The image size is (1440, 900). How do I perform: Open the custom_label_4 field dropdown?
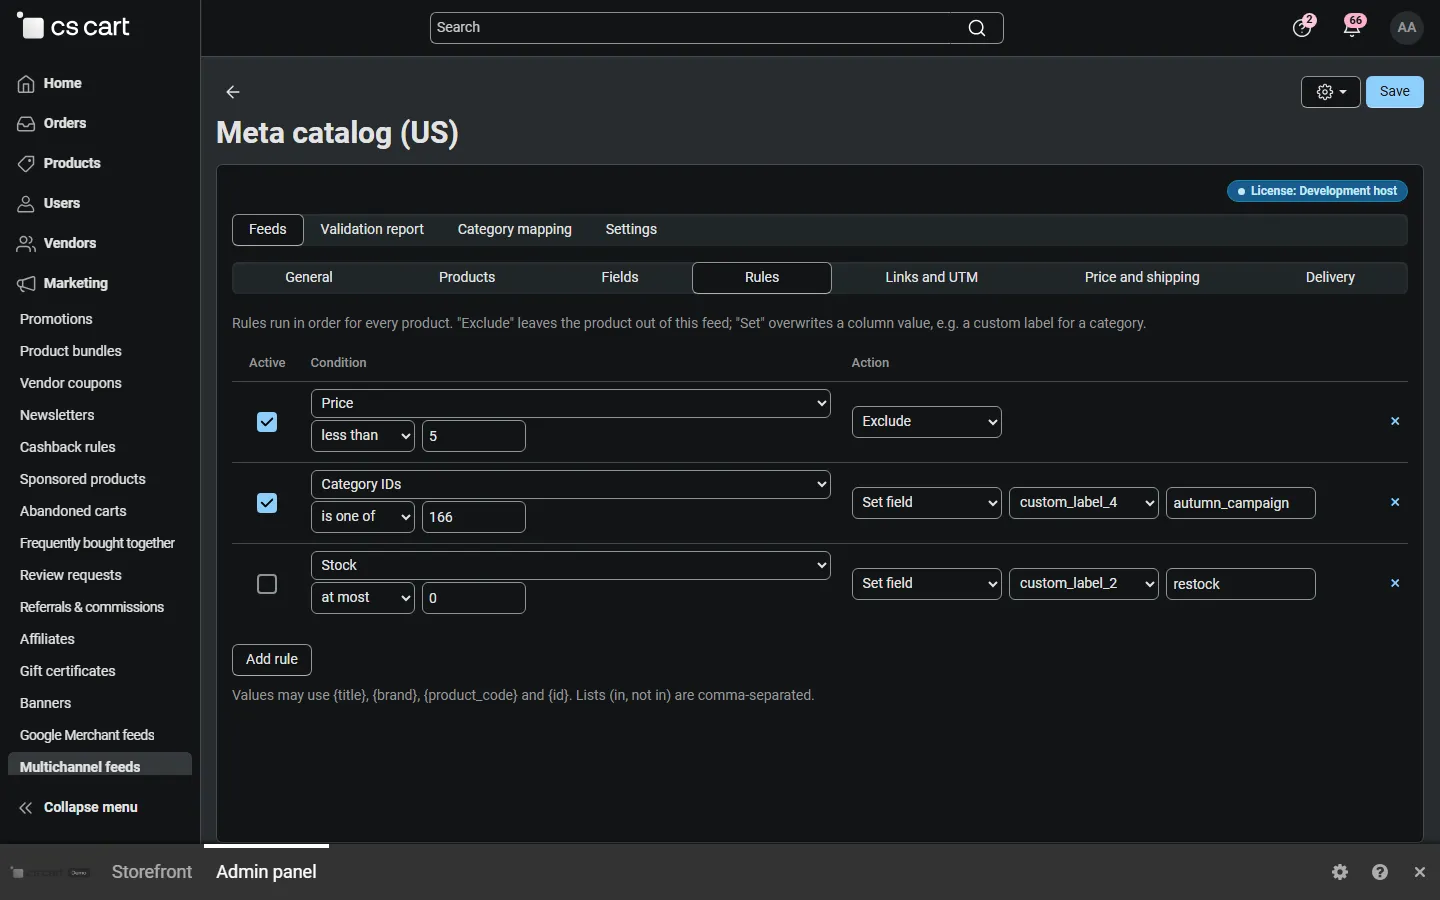tap(1084, 503)
